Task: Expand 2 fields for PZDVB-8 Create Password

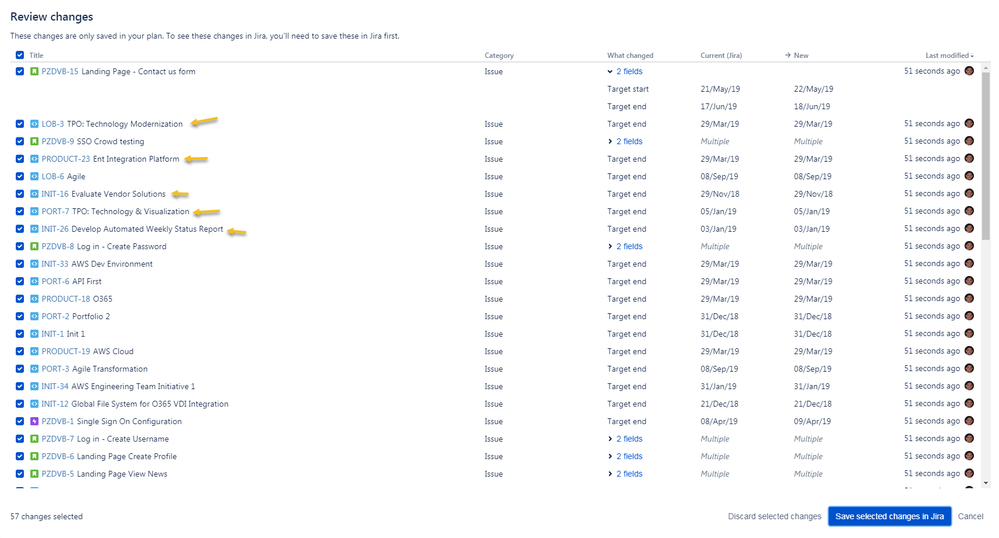Action: point(625,246)
